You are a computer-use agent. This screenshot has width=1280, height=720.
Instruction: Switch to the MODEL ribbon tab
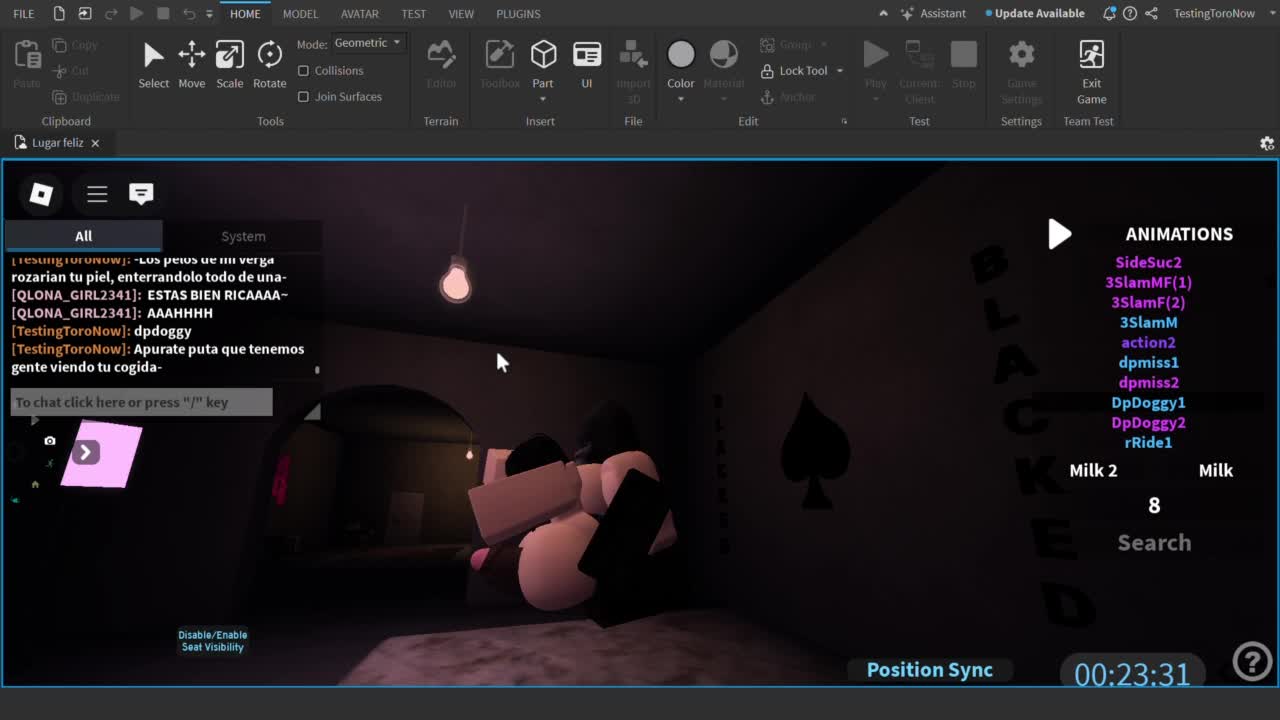[x=300, y=14]
